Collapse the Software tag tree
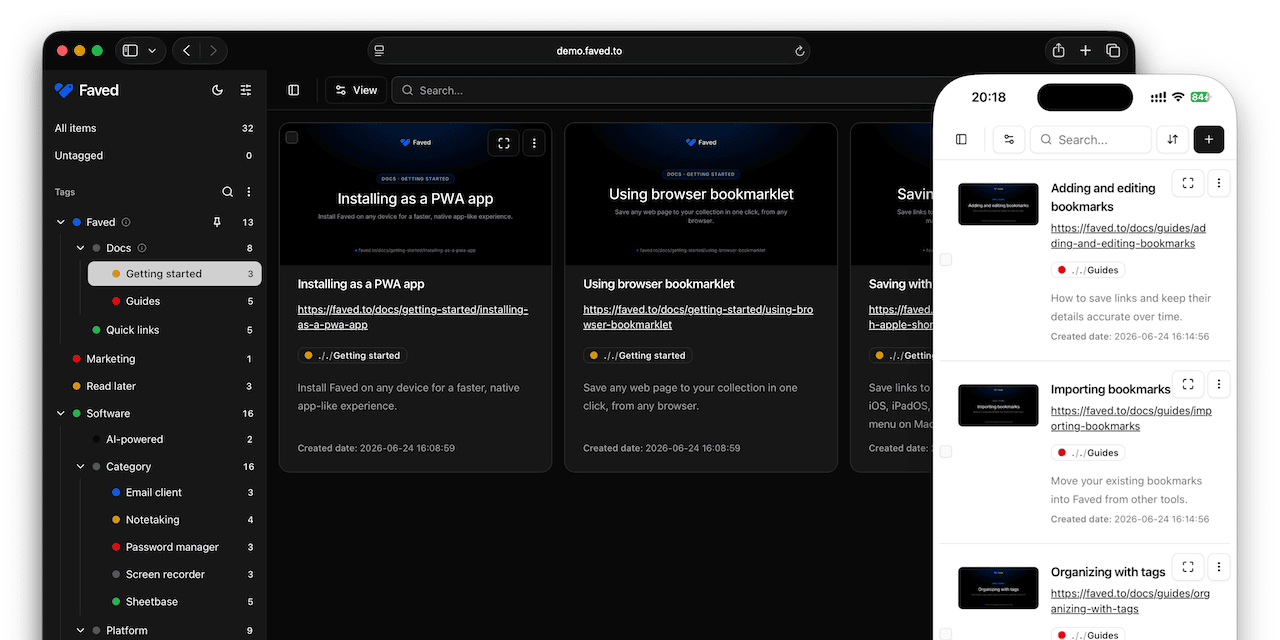Image resolution: width=1280 pixels, height=640 pixels. click(x=61, y=413)
